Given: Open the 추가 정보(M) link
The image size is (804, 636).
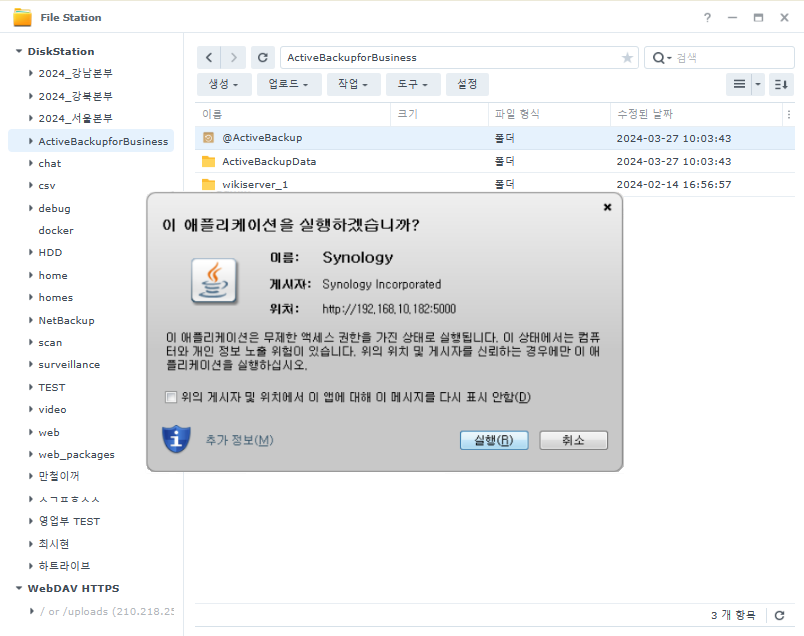Looking at the screenshot, I should tap(239, 440).
